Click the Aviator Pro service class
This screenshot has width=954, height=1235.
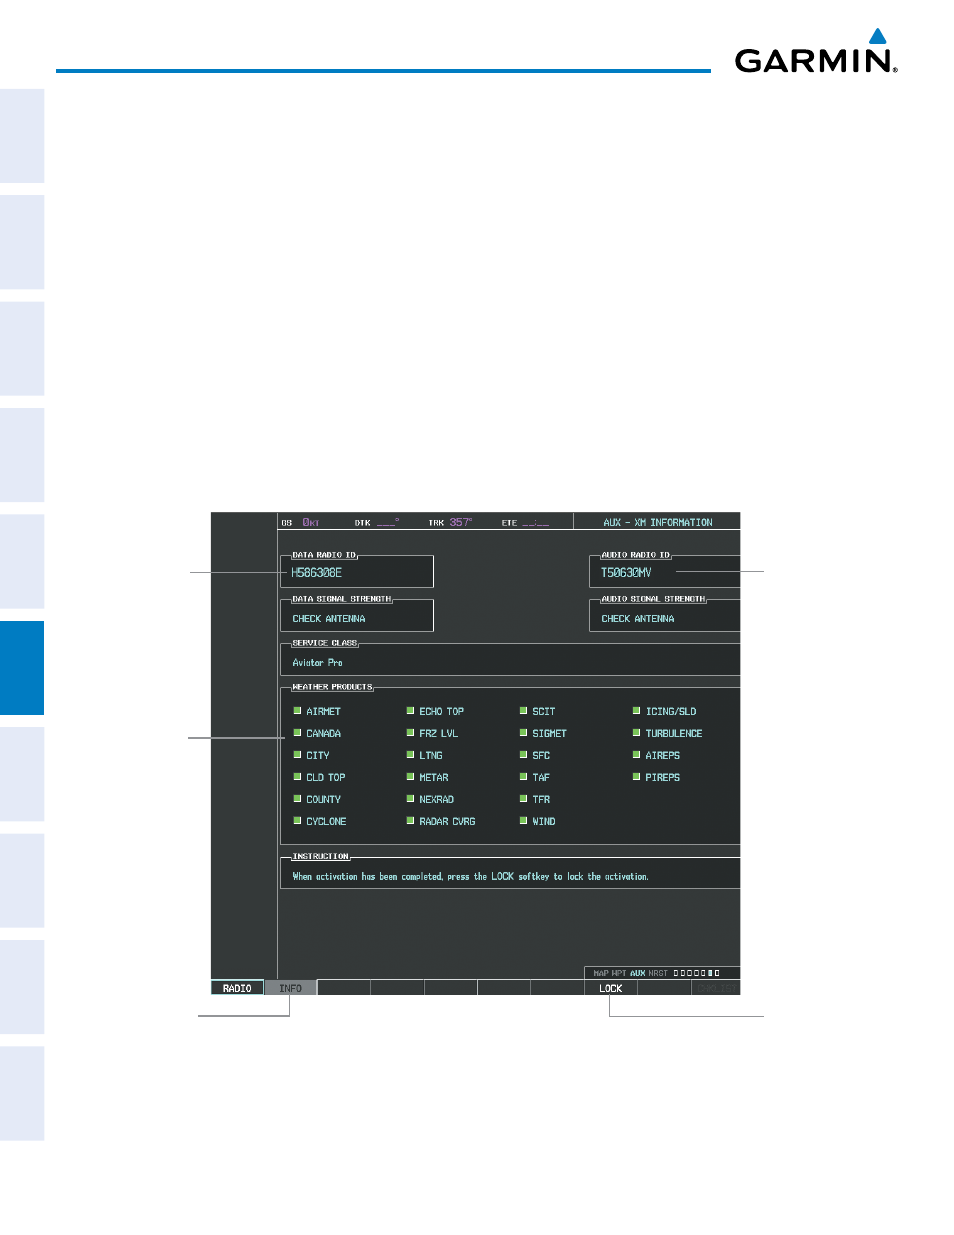click(x=317, y=663)
